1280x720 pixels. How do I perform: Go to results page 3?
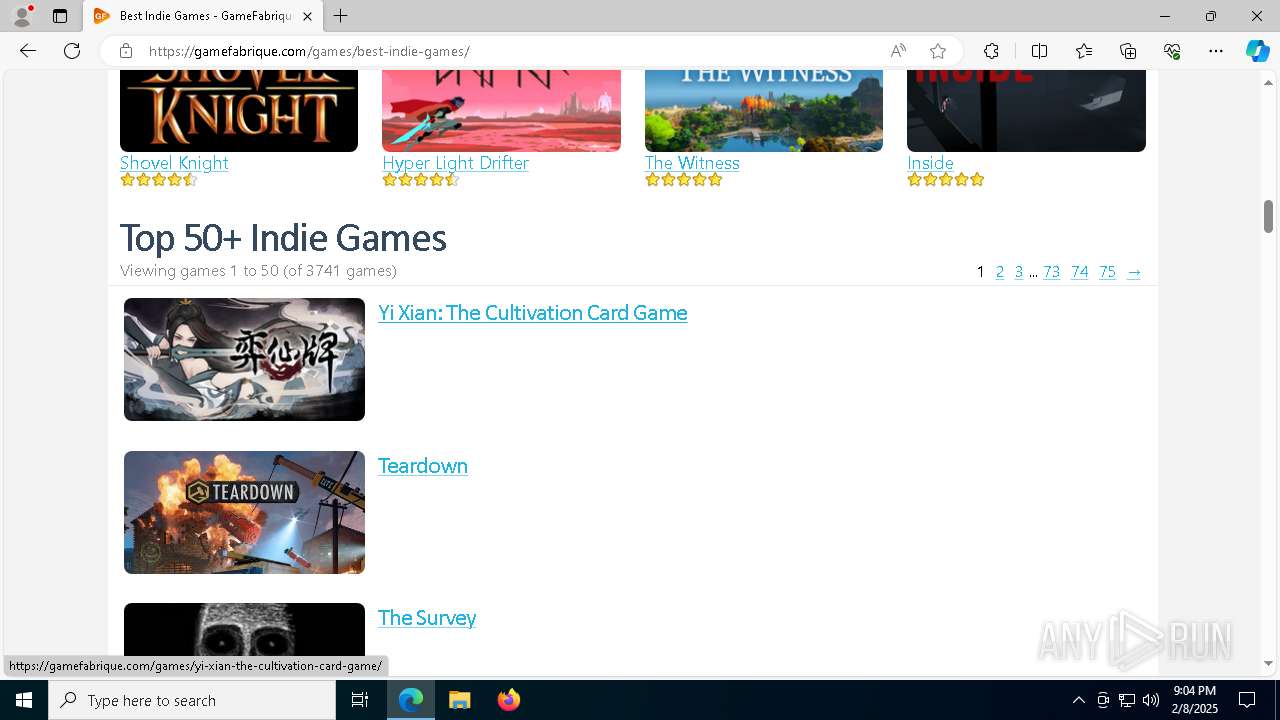pos(1018,272)
